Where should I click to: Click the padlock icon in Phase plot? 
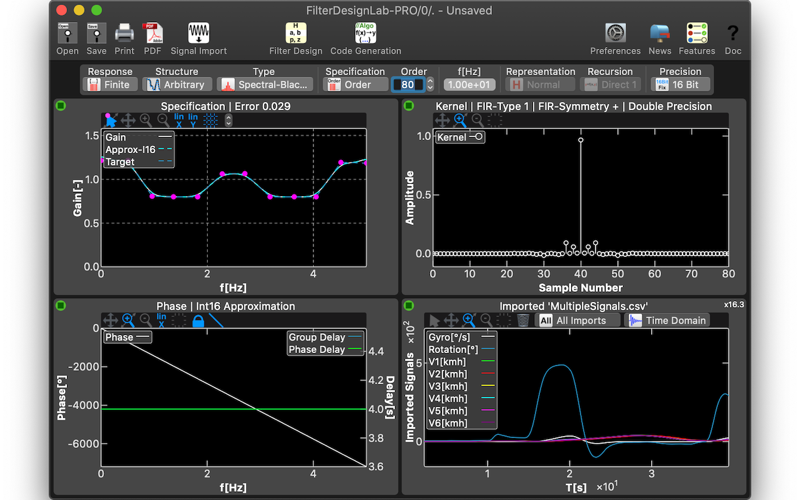(198, 321)
